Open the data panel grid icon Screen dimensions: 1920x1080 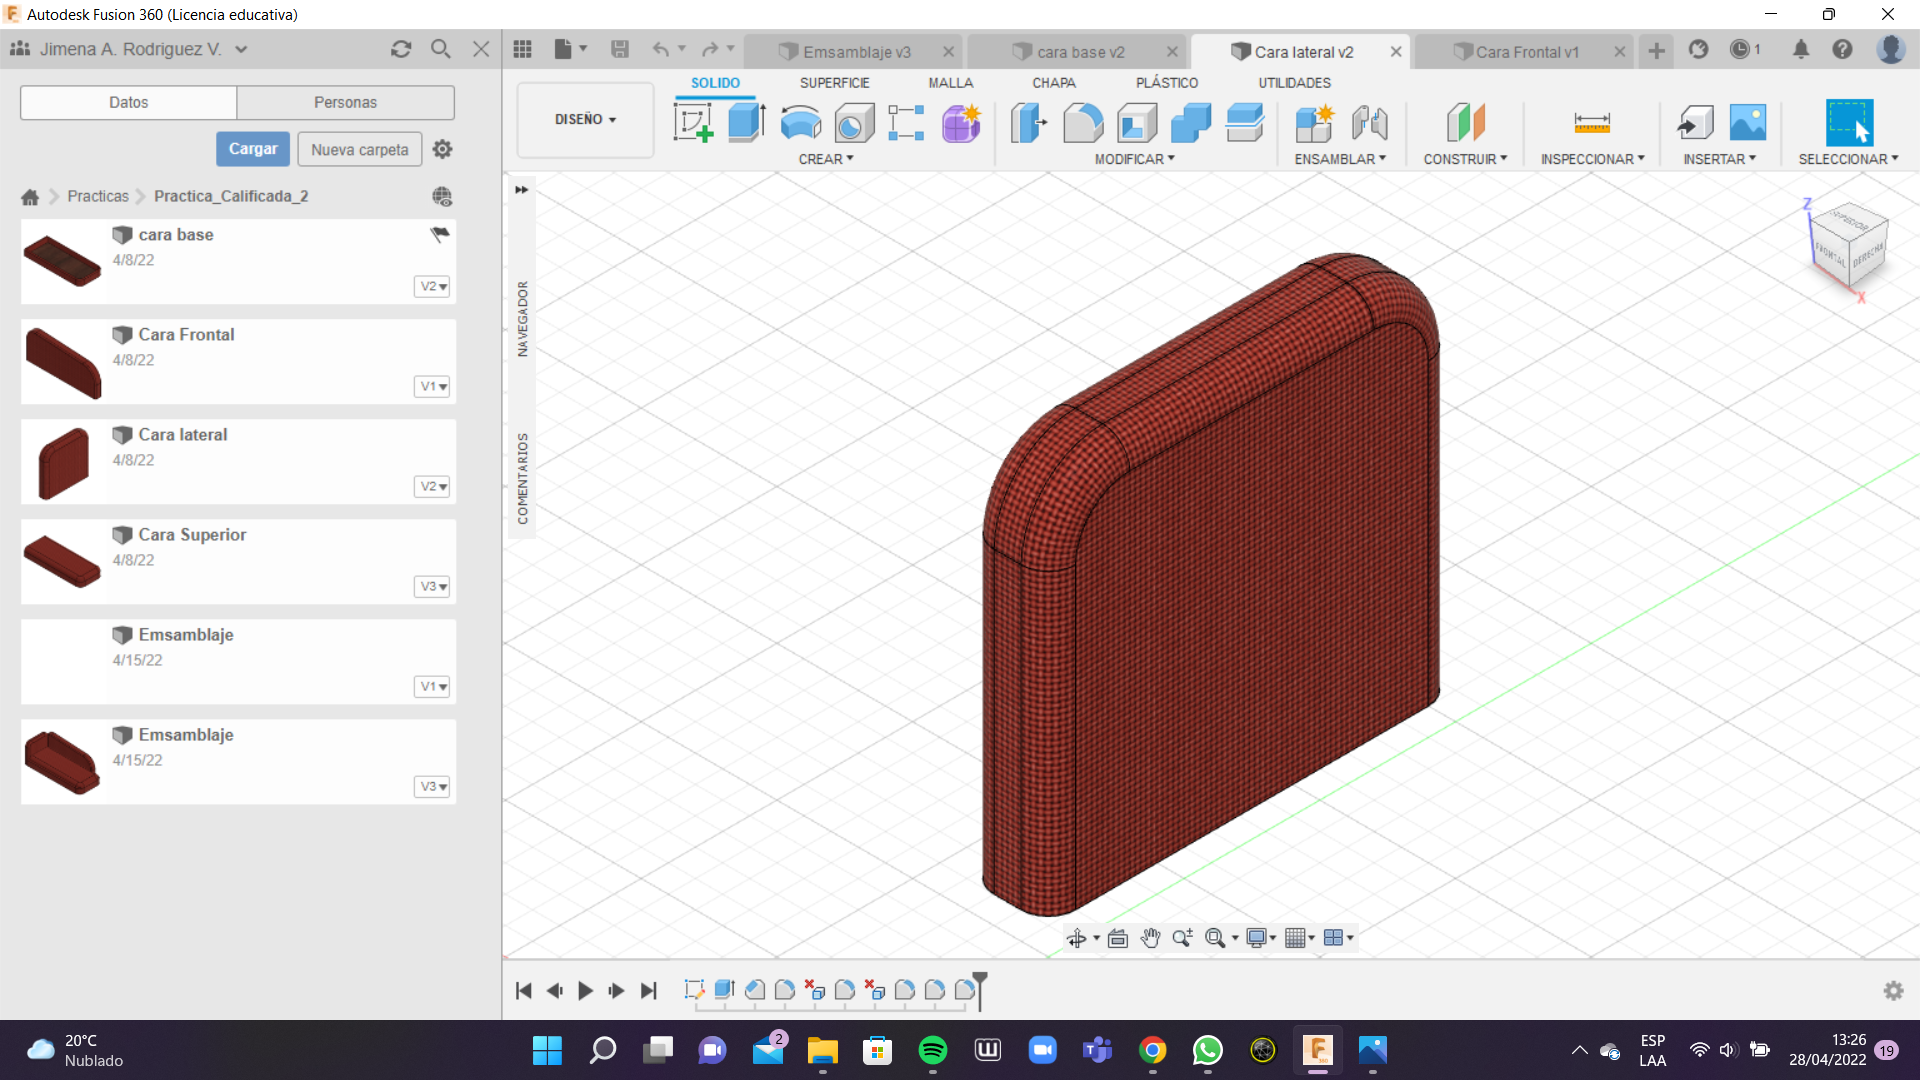(x=522, y=49)
